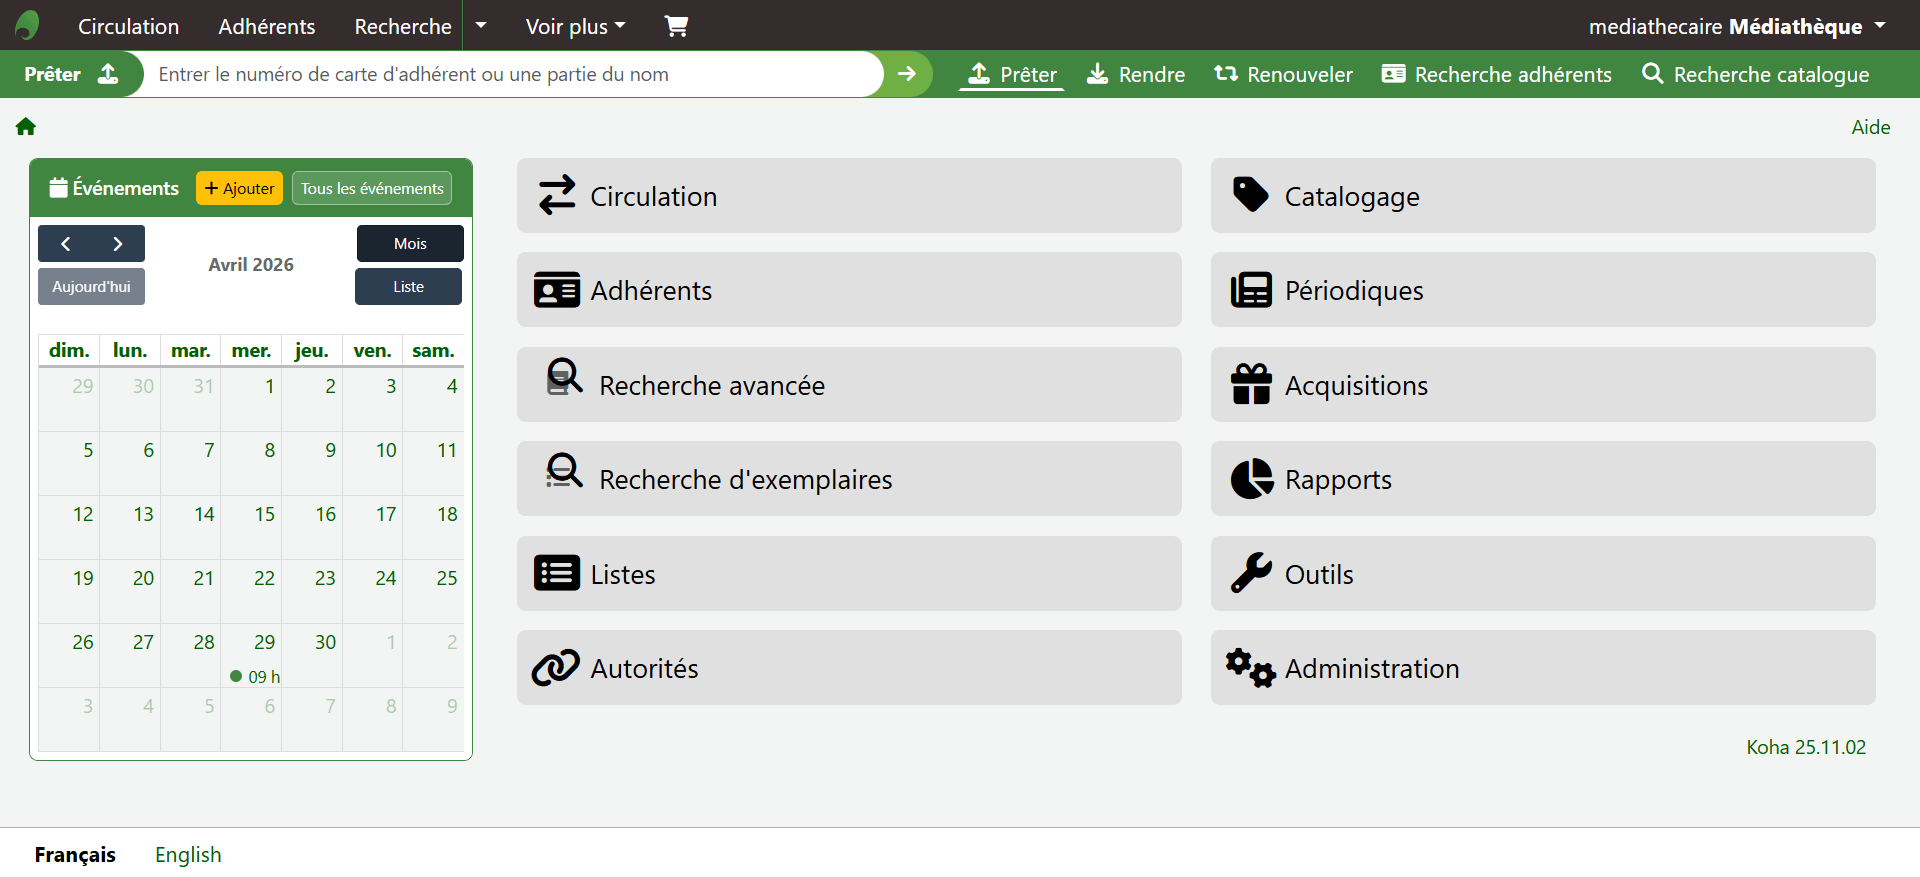
Task: Show Tous les événements
Action: [x=372, y=188]
